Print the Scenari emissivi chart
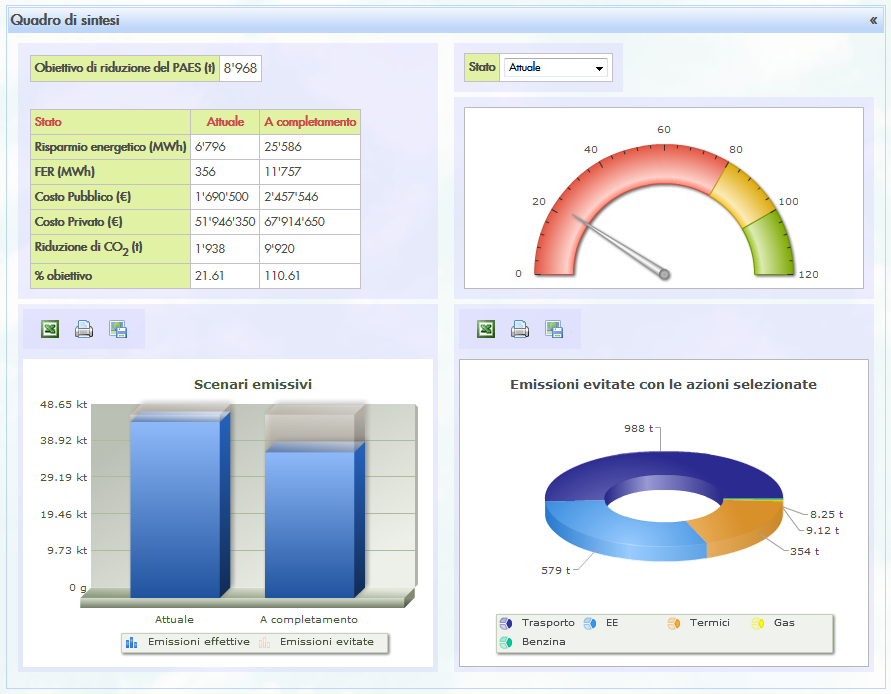Viewport: 891px width, 694px height. [84, 329]
